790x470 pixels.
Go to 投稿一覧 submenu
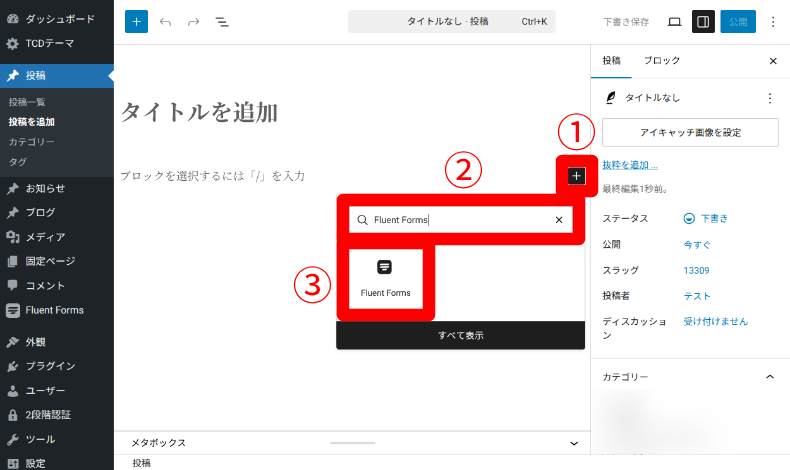[x=27, y=102]
